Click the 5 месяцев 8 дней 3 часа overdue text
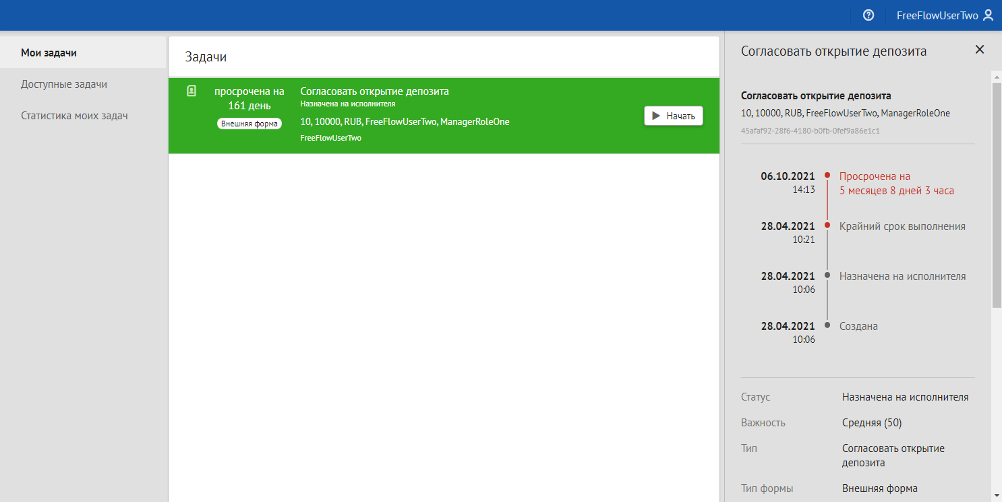 [x=897, y=190]
